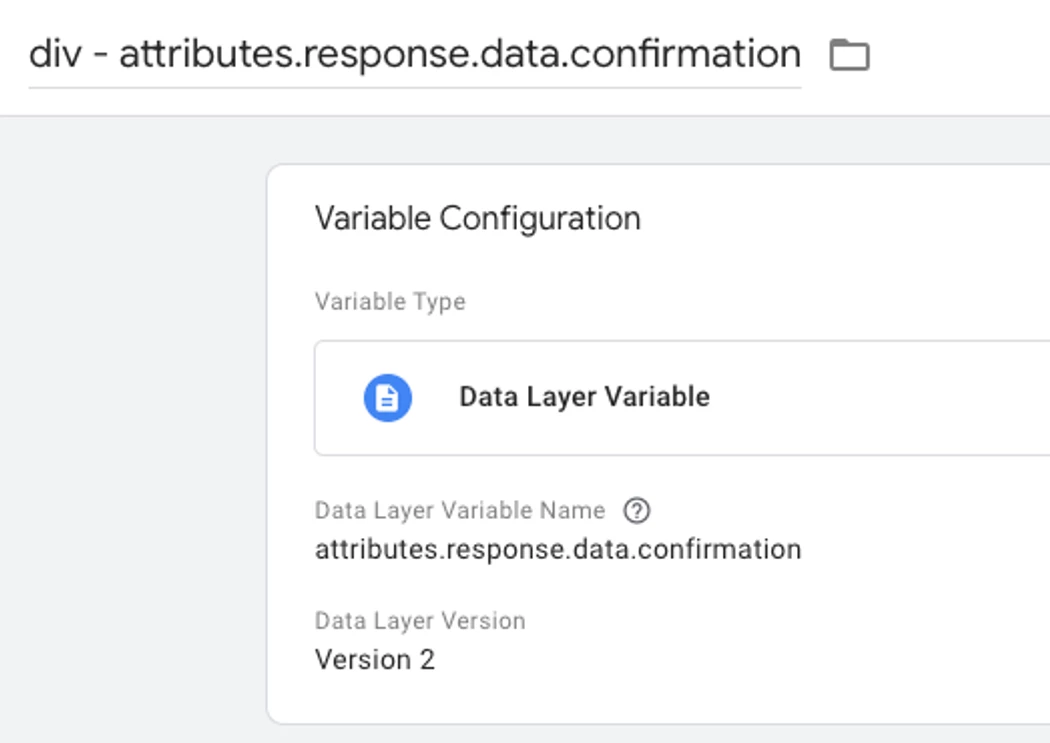This screenshot has width=1050, height=743.
Task: Click the word 'div' in the title
Action: point(53,54)
